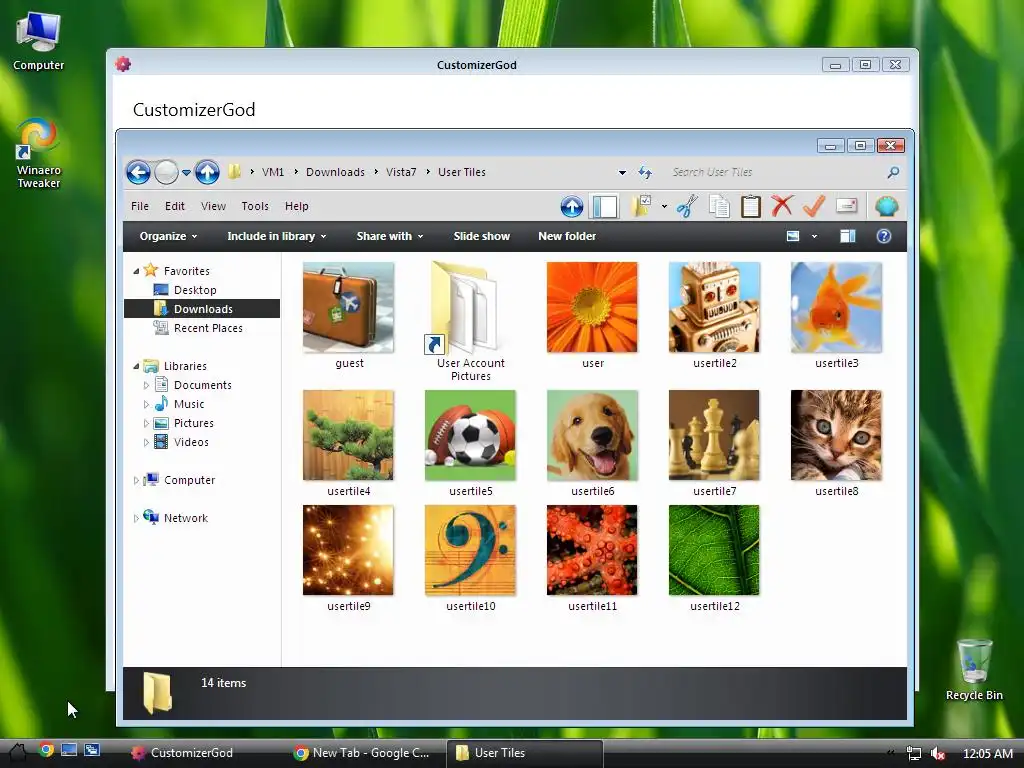Select the Videos library

[x=191, y=442]
